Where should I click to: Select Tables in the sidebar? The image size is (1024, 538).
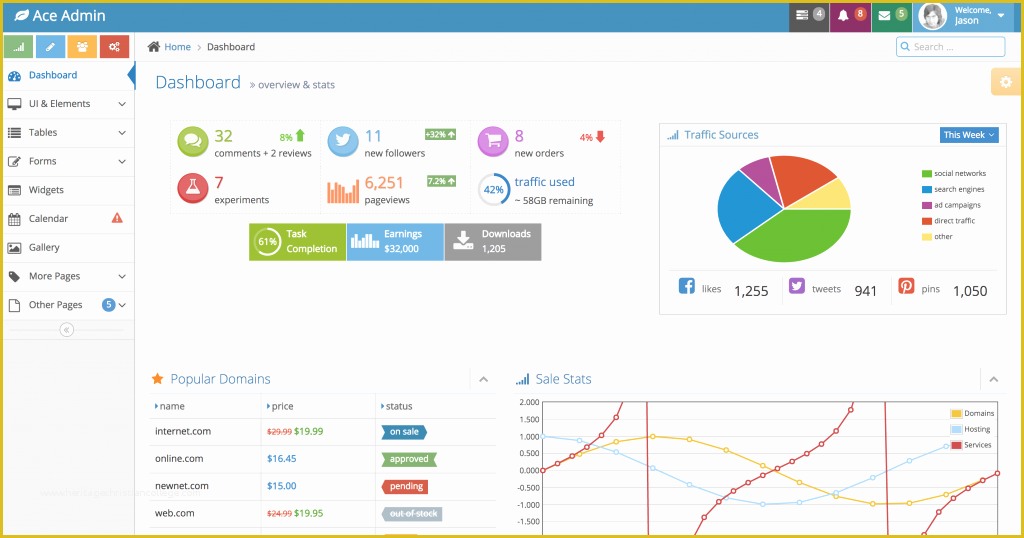[68, 133]
